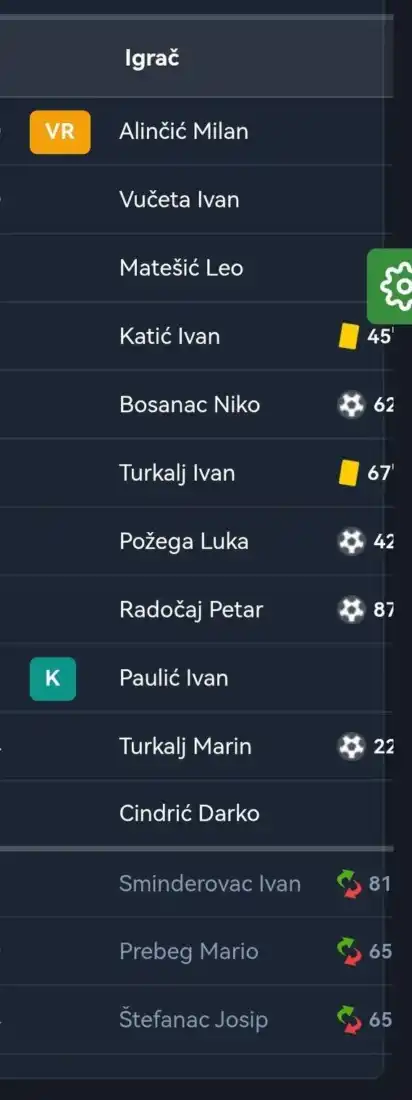This screenshot has height=1100, width=412.
Task: Click the substitution arrows icon for Štefanac Josip
Action: (350, 1019)
